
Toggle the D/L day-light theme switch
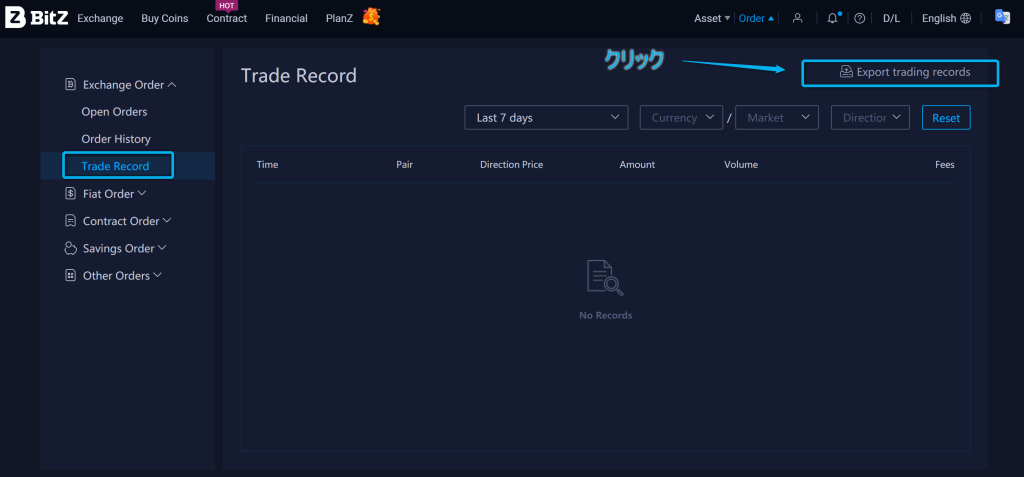click(891, 18)
